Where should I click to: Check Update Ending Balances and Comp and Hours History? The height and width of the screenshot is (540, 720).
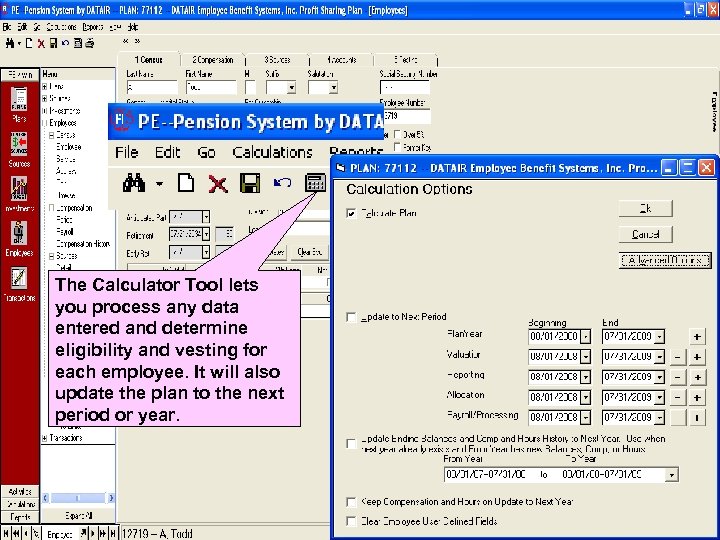click(351, 444)
